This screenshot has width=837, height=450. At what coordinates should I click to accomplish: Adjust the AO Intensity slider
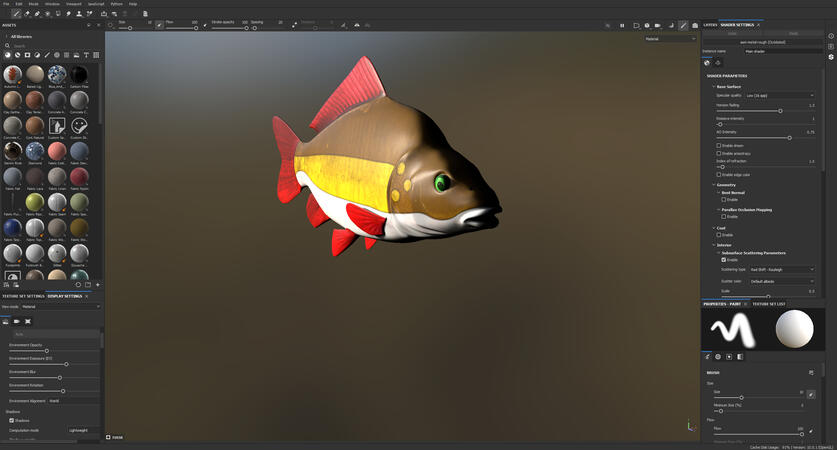click(788, 138)
